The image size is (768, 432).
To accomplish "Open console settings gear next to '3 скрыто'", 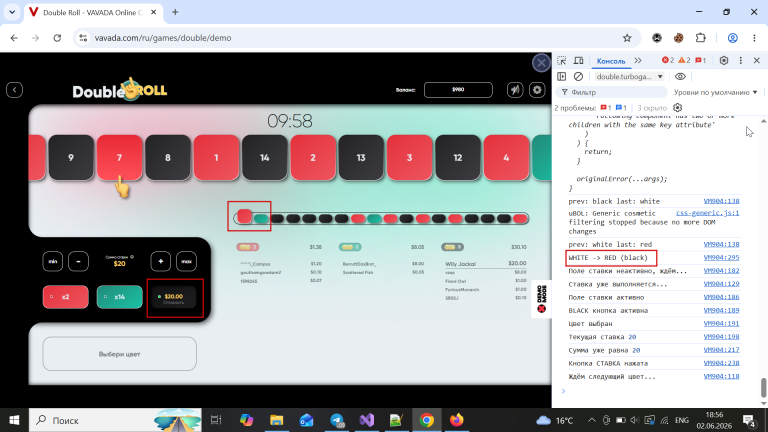I will click(677, 108).
